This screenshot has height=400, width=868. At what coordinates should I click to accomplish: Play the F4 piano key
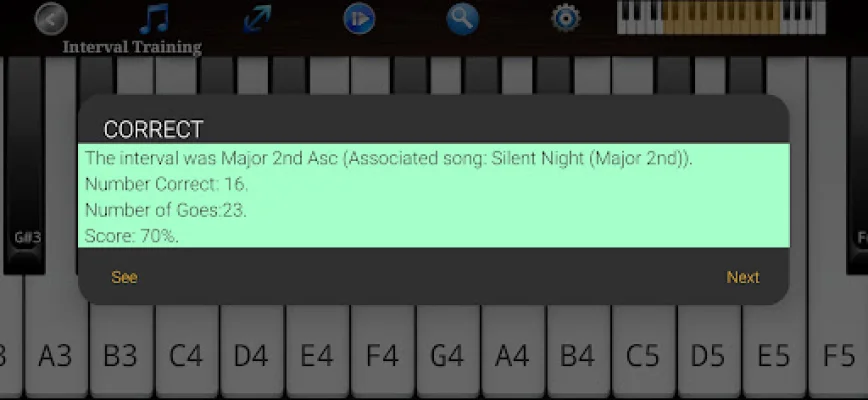point(382,356)
